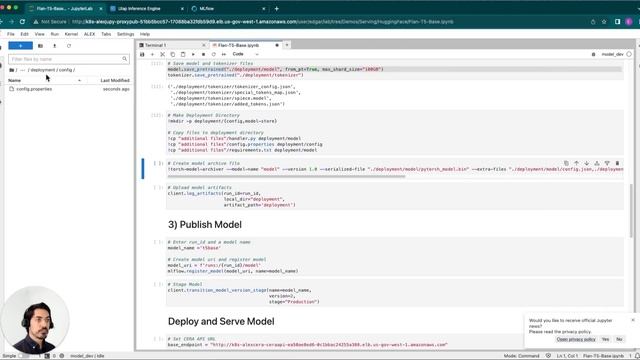This screenshot has height=360, width=640.
Task: Restart the kernel with the circular arrow icon
Action: [213, 54]
